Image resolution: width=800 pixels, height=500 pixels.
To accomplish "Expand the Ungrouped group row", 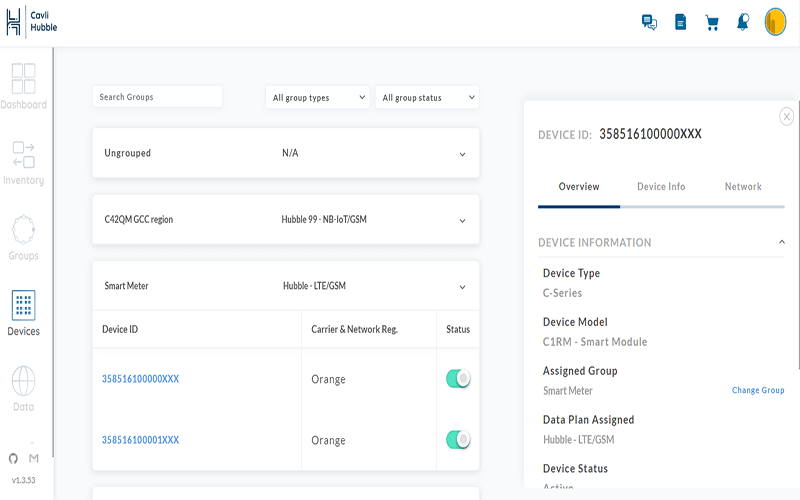I will [x=462, y=154].
